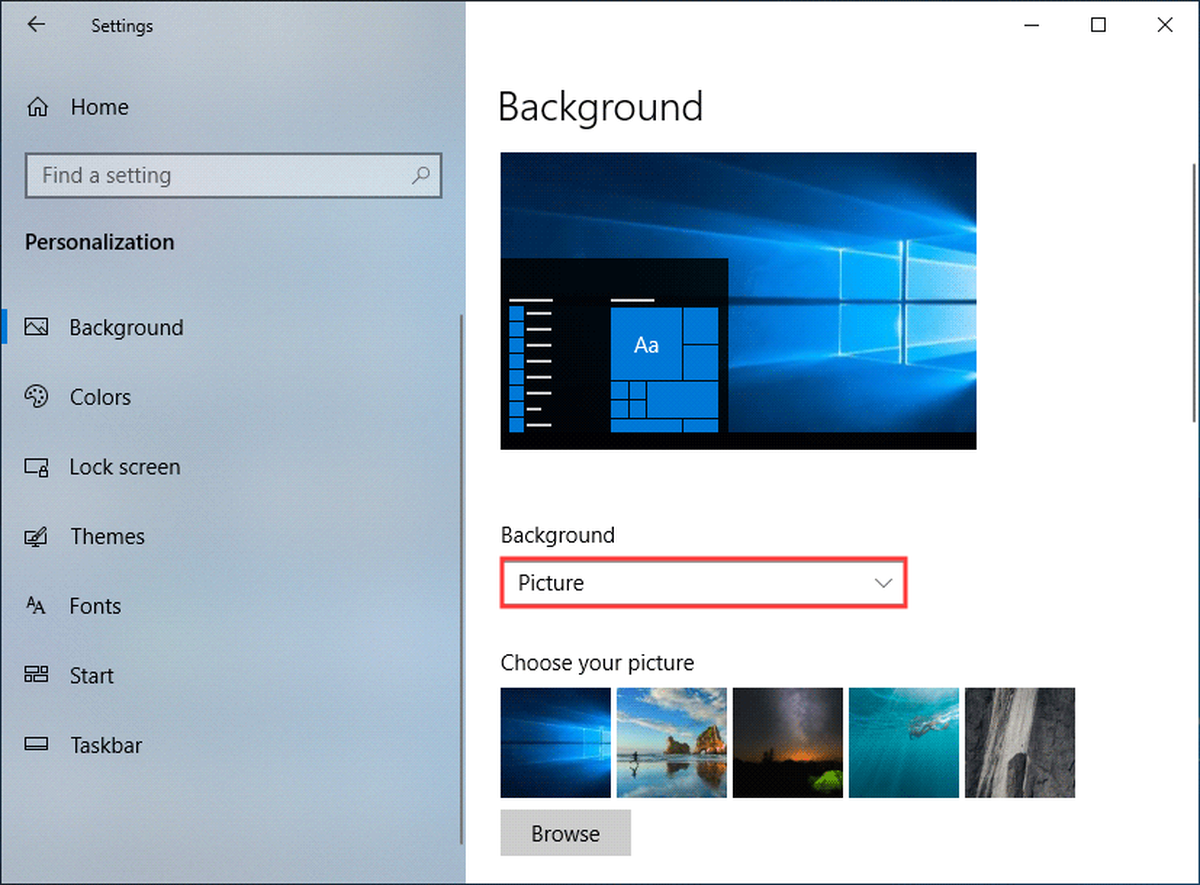
Task: Open the Background type Picture dropdown
Action: click(703, 583)
